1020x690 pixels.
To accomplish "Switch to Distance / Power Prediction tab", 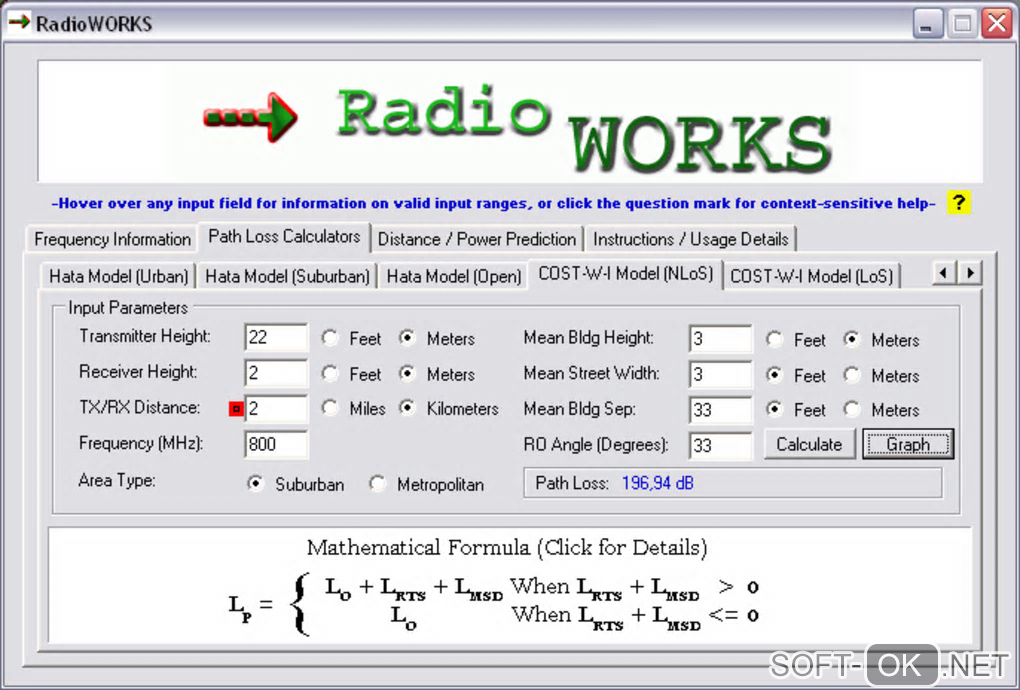I will [x=477, y=239].
